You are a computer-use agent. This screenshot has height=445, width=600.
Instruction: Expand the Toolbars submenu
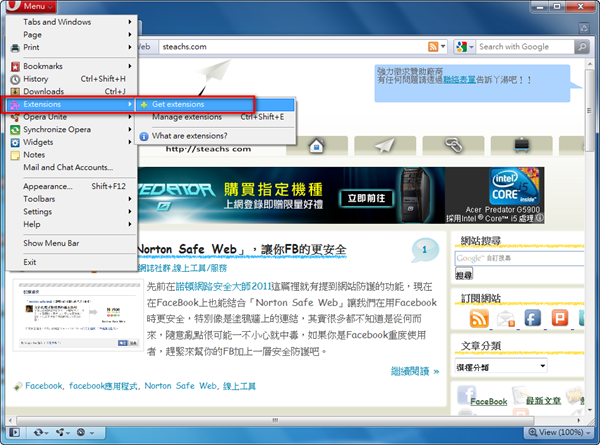click(72, 199)
